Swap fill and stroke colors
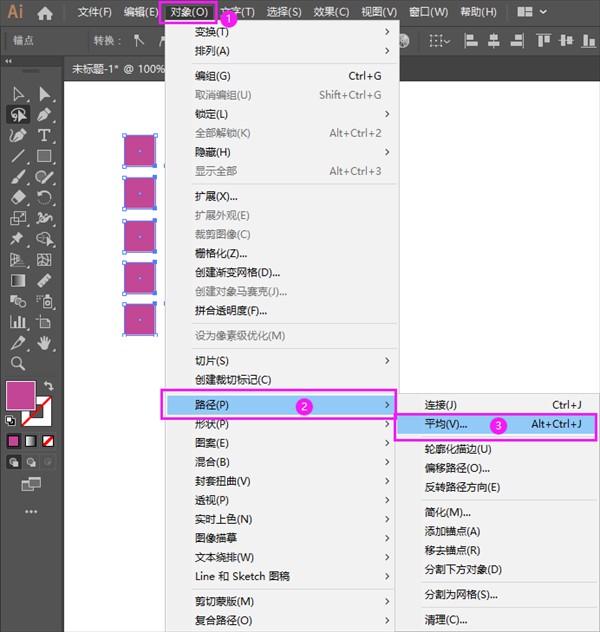Screen dimensions: 600x632 click(x=49, y=386)
